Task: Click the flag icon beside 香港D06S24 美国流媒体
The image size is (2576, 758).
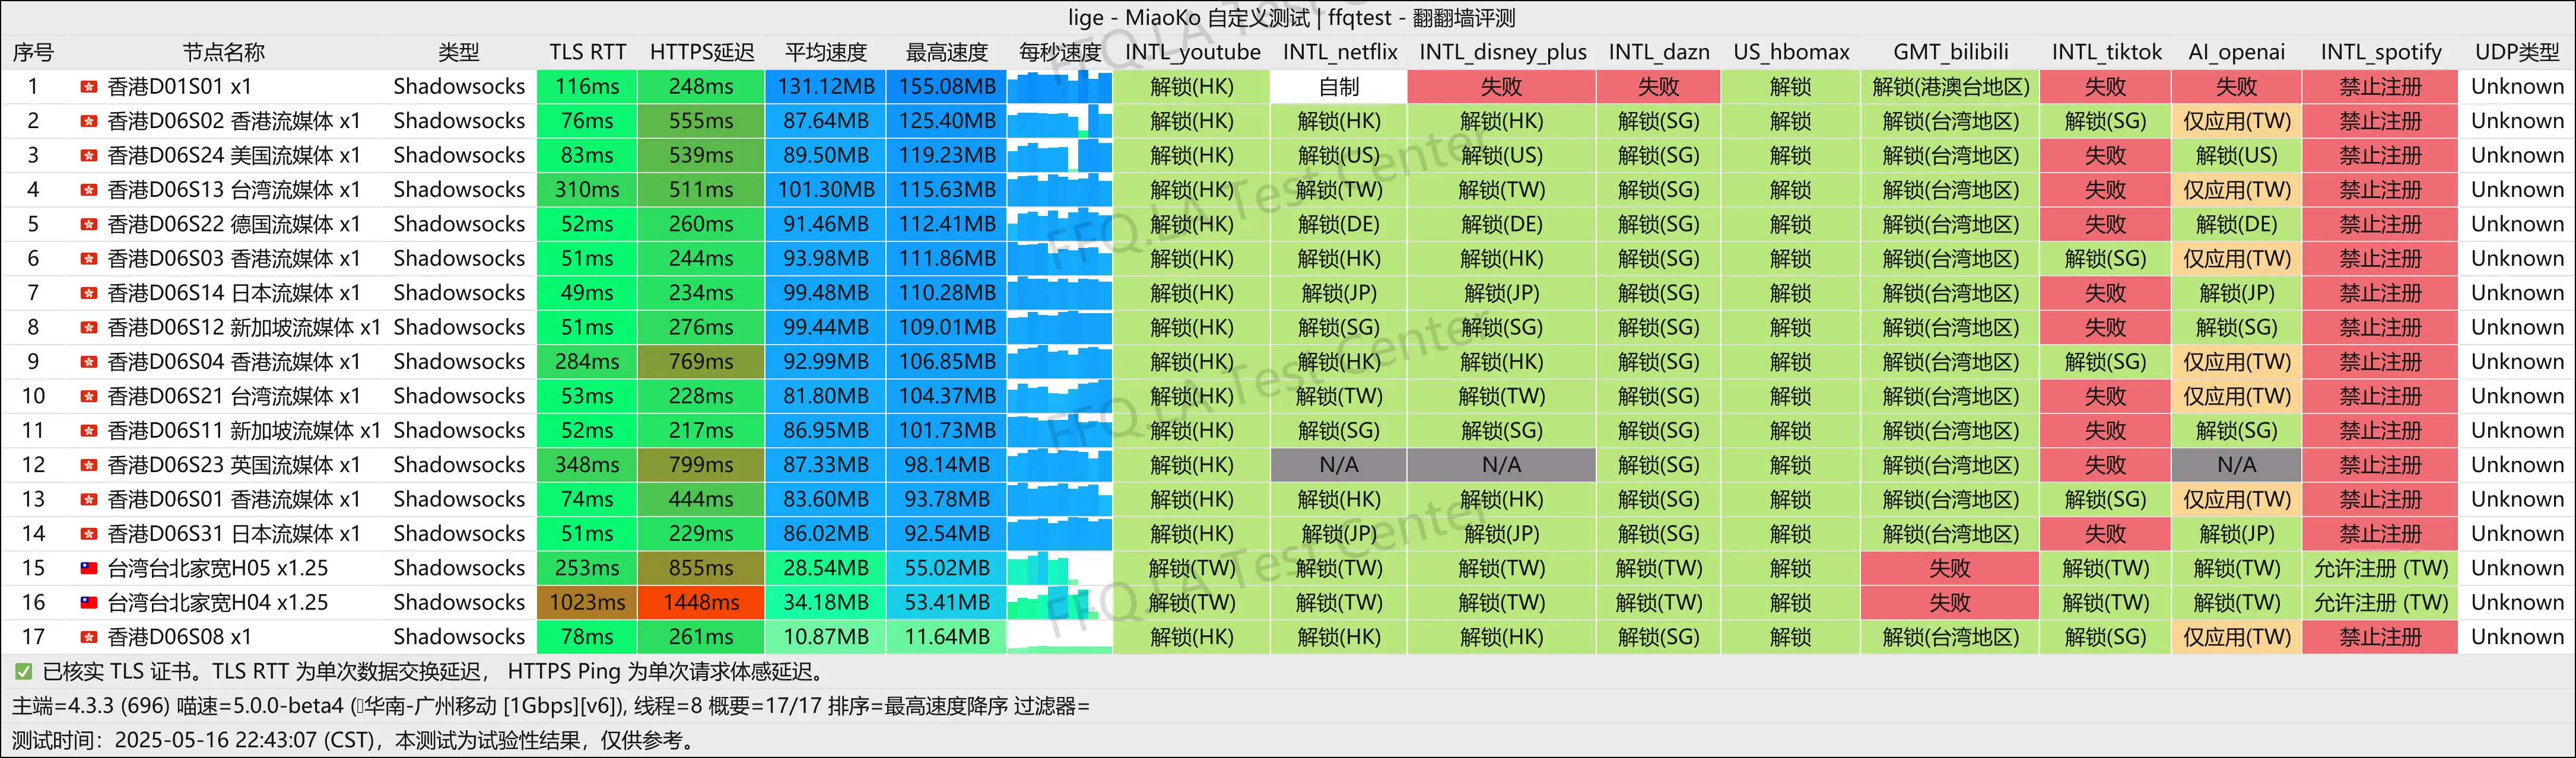Action: [89, 156]
